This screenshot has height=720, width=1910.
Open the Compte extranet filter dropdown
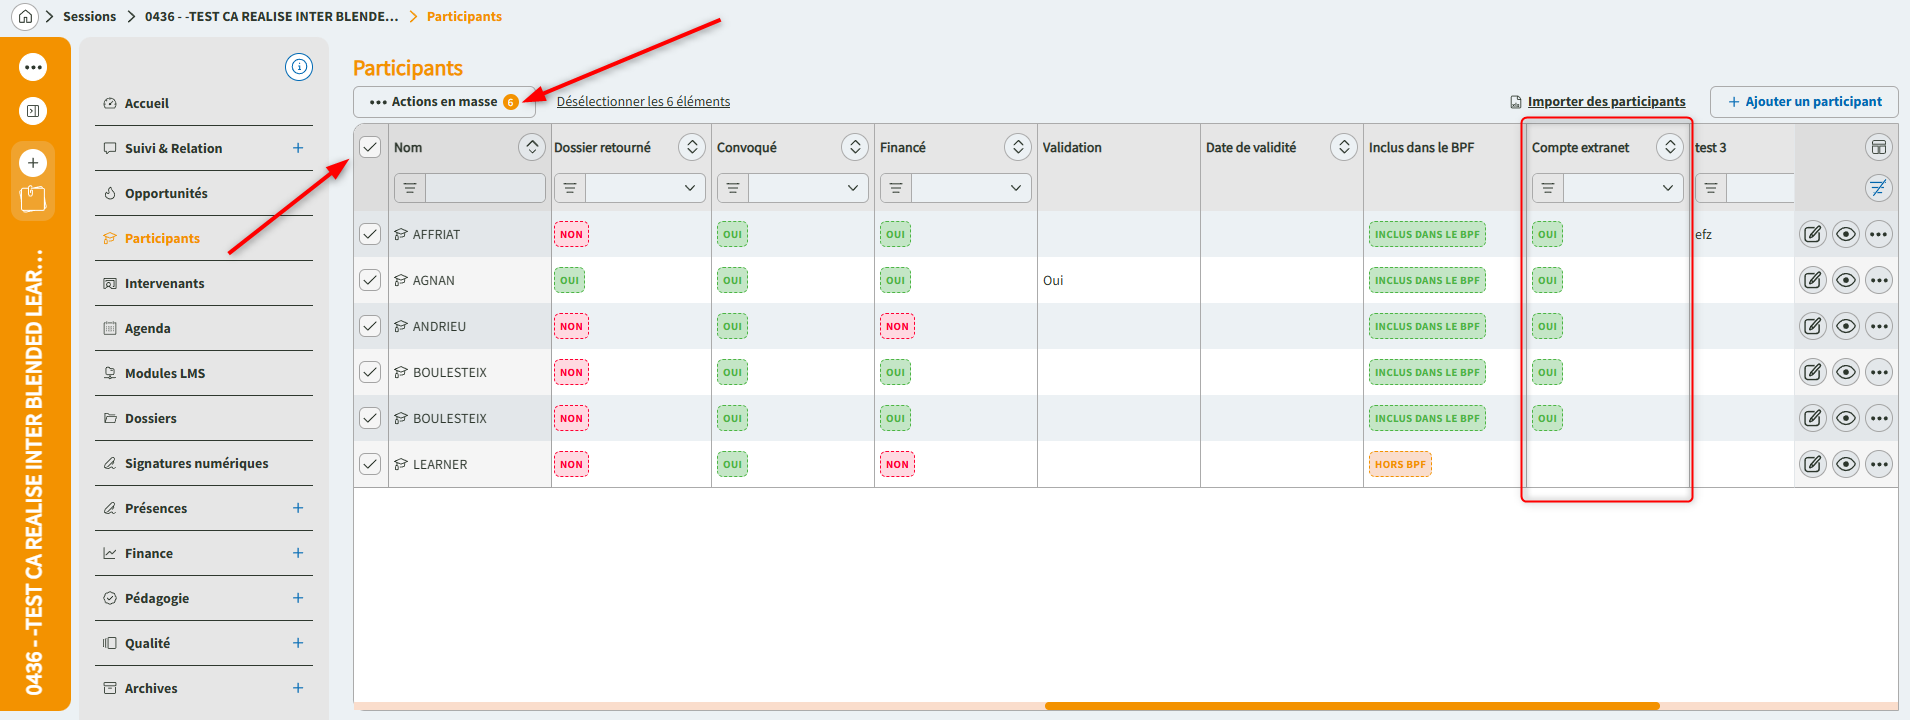[x=1623, y=188]
